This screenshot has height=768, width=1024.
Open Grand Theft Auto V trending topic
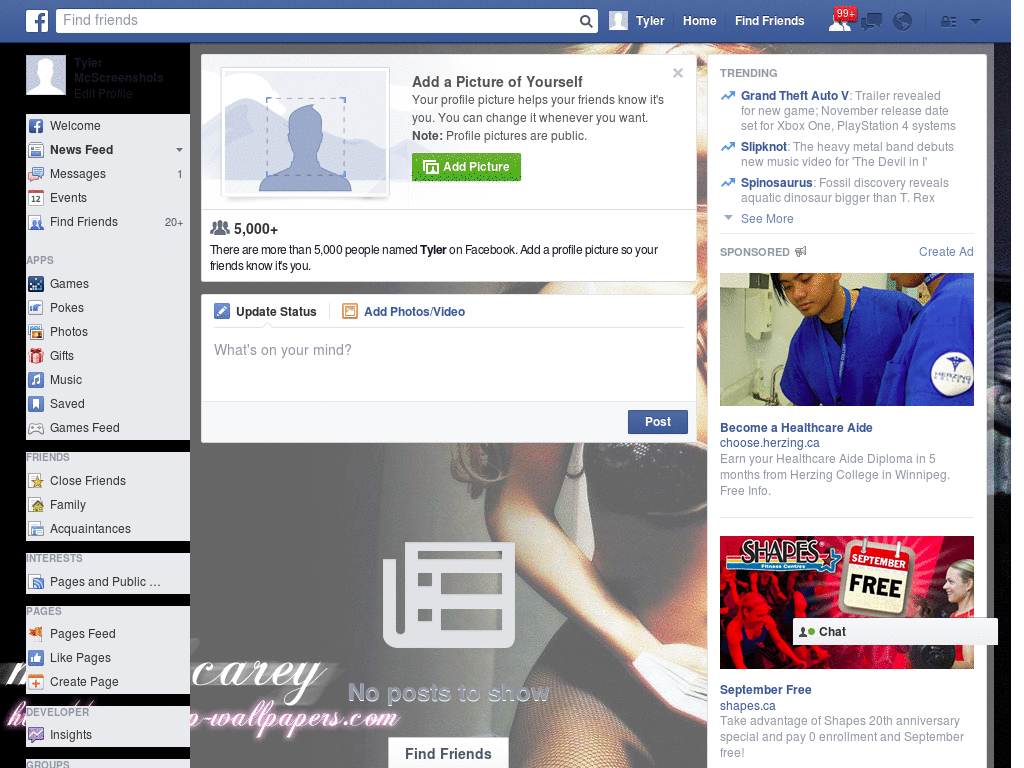tap(795, 96)
